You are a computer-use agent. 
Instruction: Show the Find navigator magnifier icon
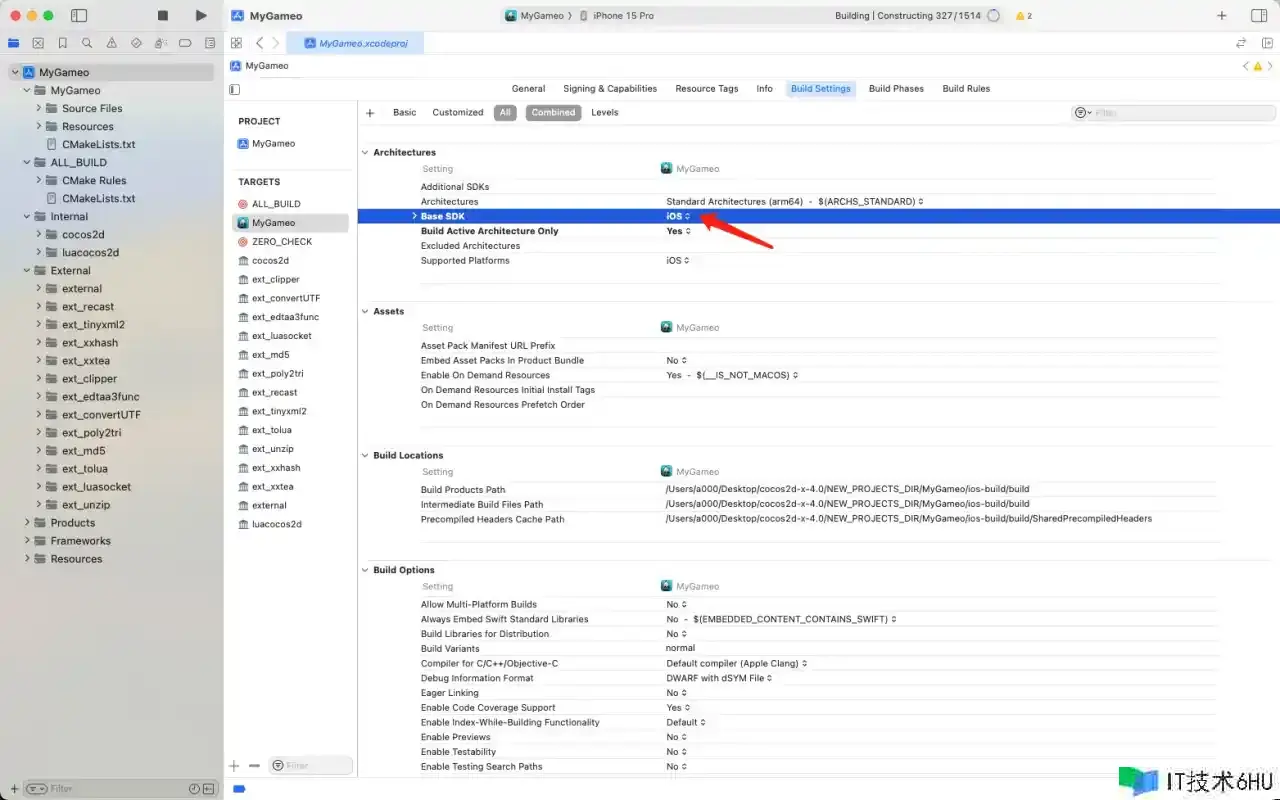click(x=87, y=44)
